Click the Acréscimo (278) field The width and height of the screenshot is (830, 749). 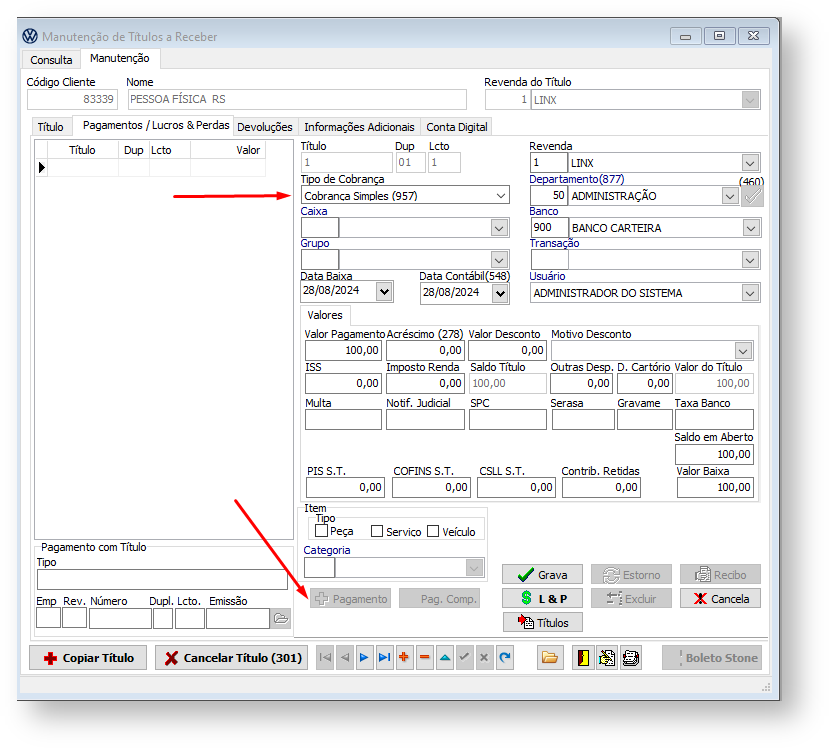point(425,350)
